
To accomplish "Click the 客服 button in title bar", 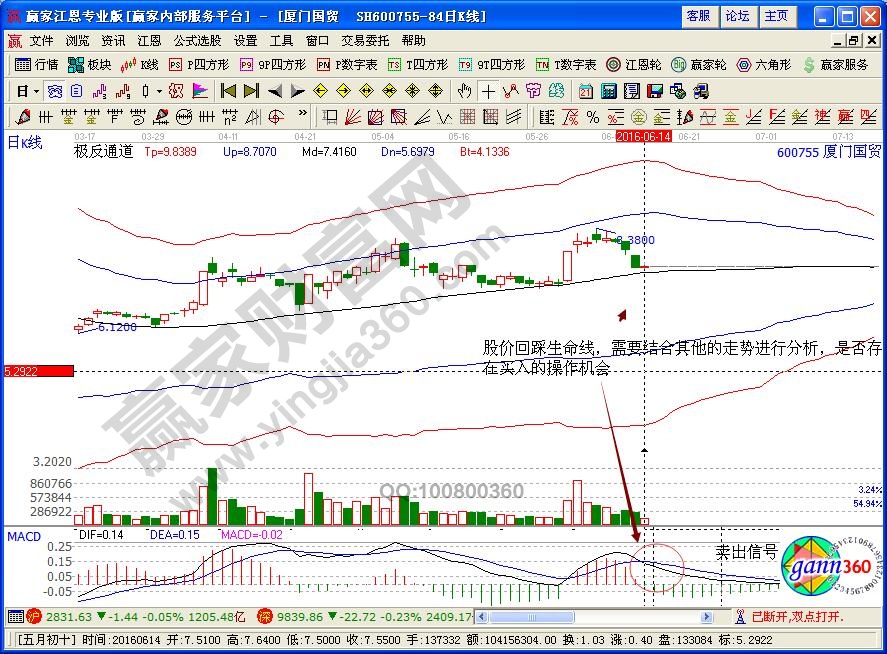I will pos(698,16).
